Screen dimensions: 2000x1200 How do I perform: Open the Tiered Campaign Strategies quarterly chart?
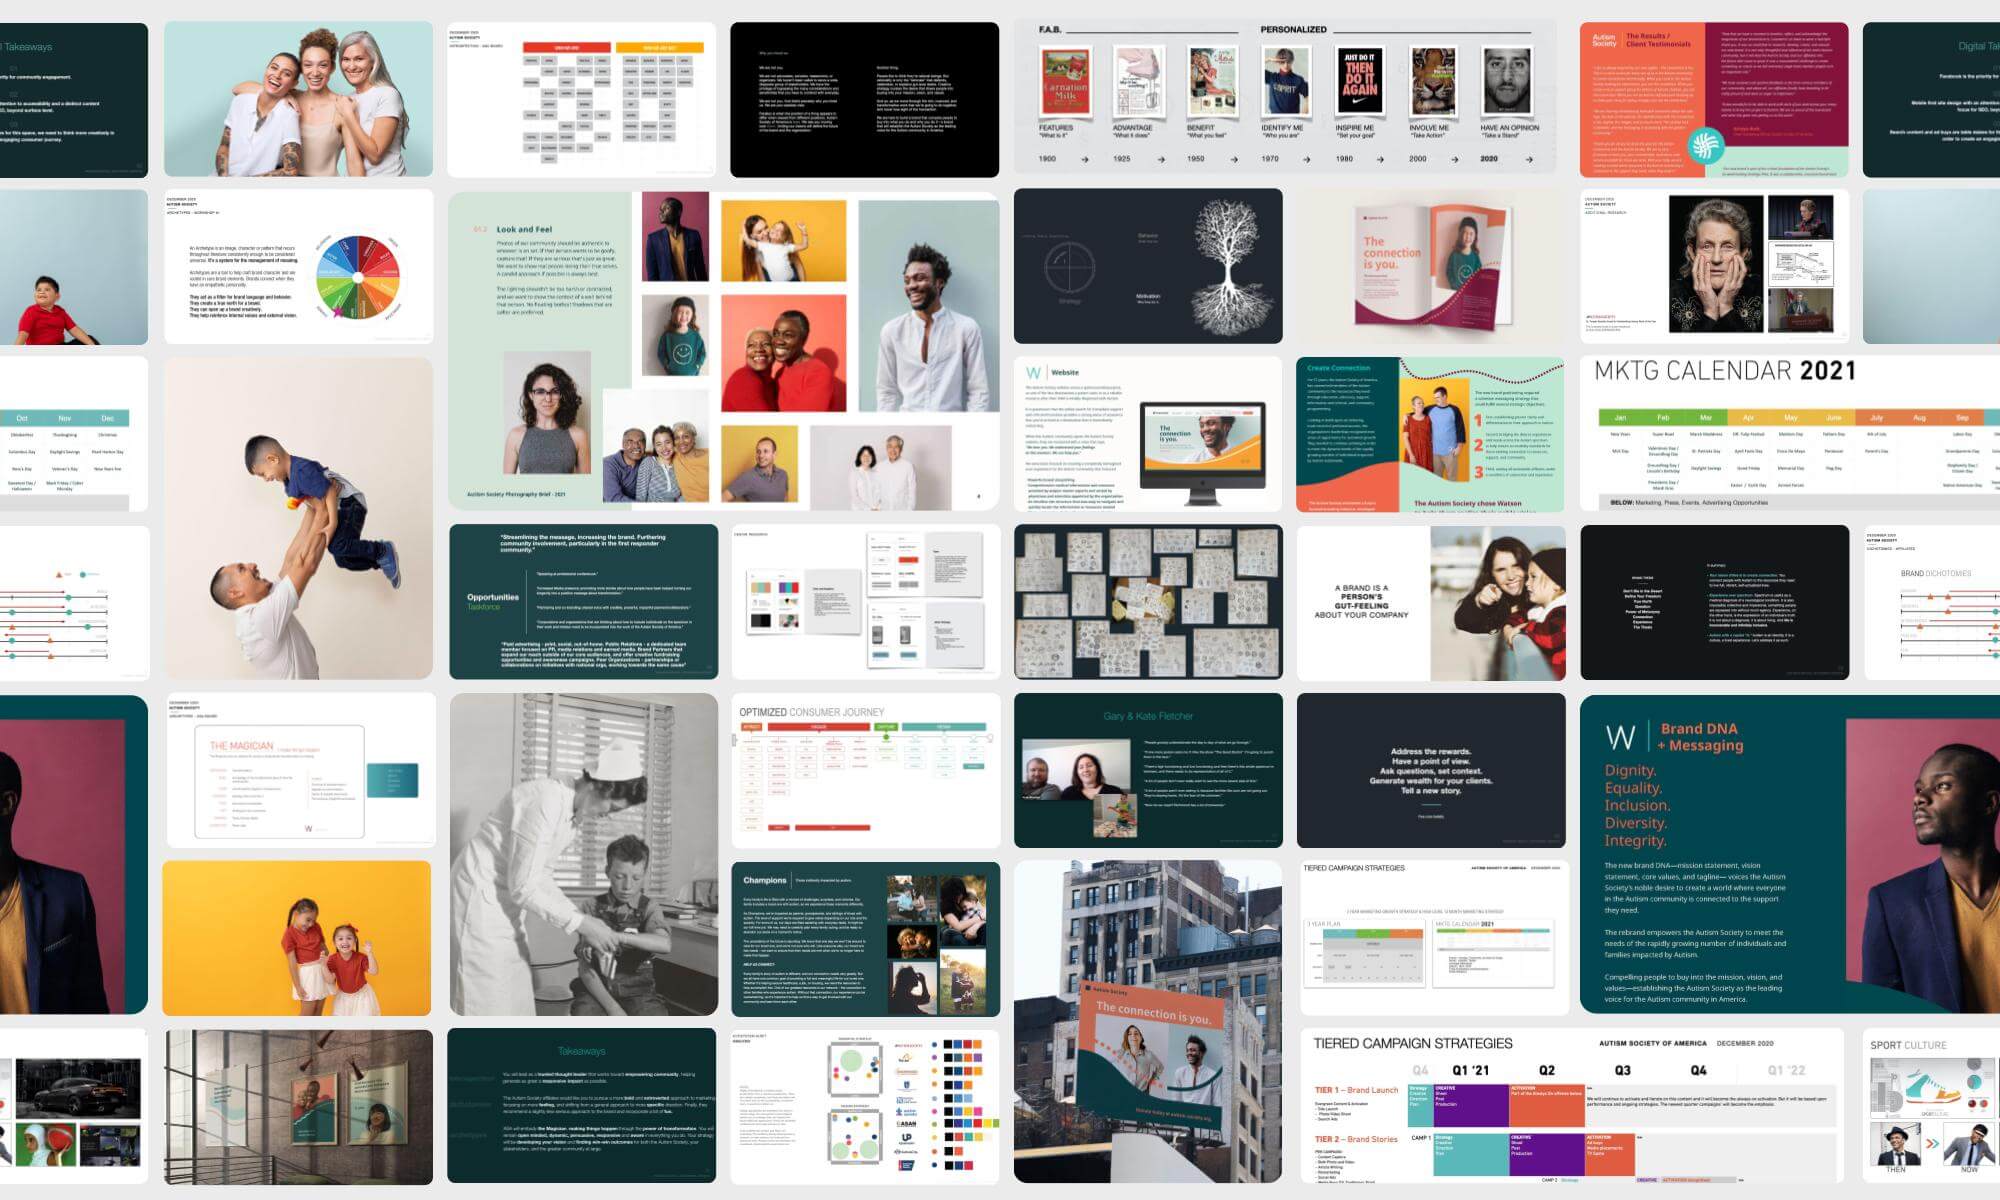pos(1572,1105)
